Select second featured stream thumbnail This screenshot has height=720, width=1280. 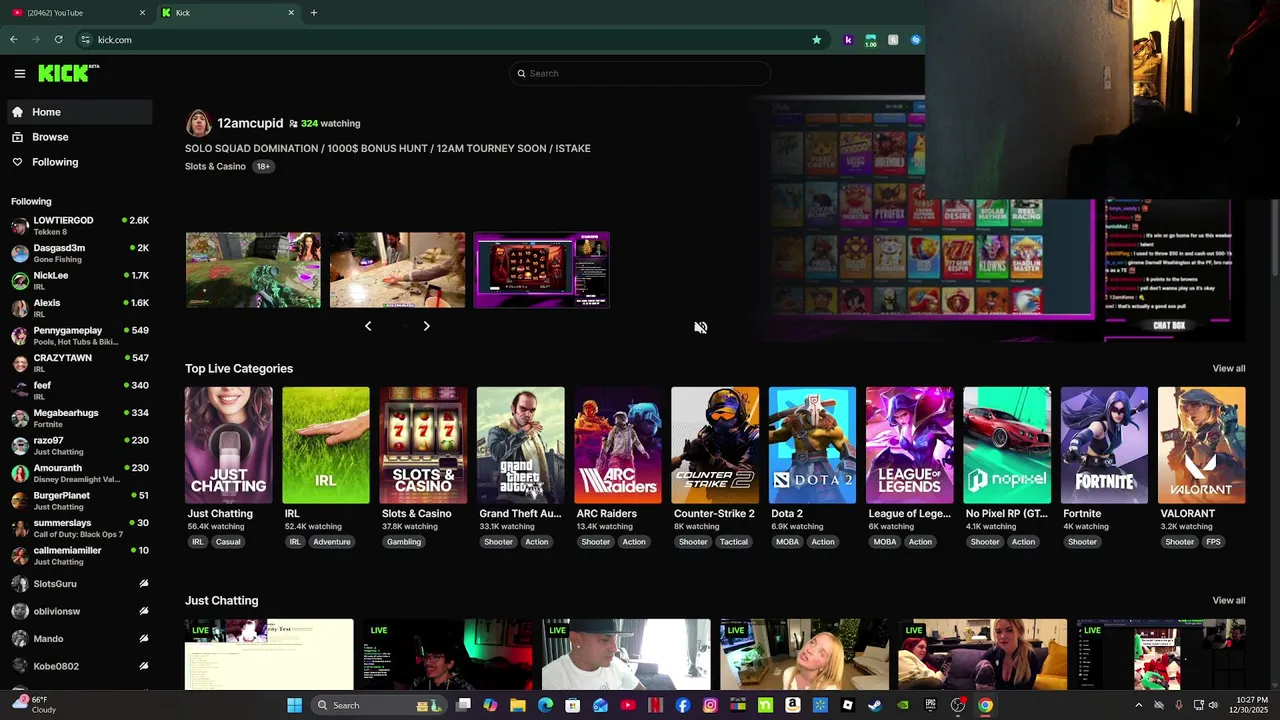click(398, 270)
